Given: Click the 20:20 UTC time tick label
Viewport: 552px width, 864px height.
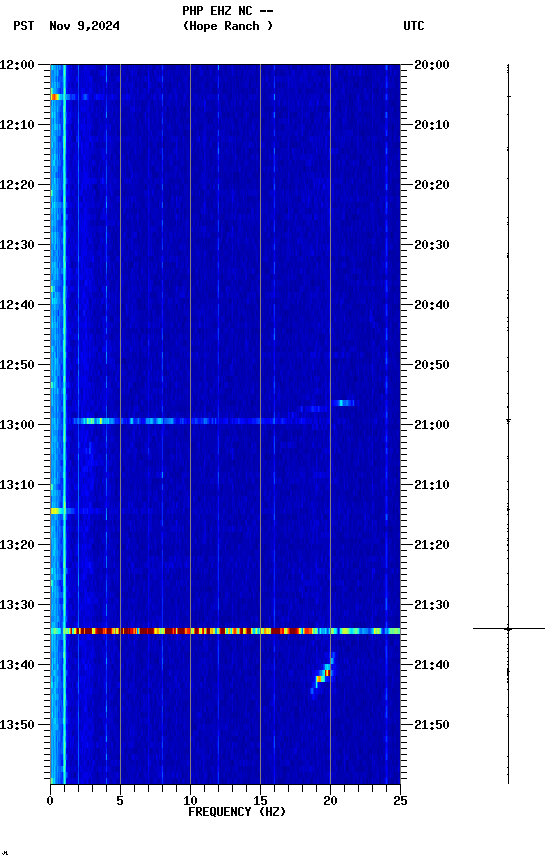Looking at the screenshot, I should [x=432, y=185].
